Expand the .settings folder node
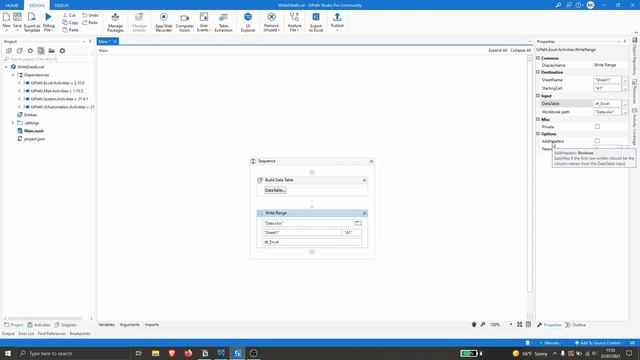This screenshot has height=360, width=640. click(13, 123)
